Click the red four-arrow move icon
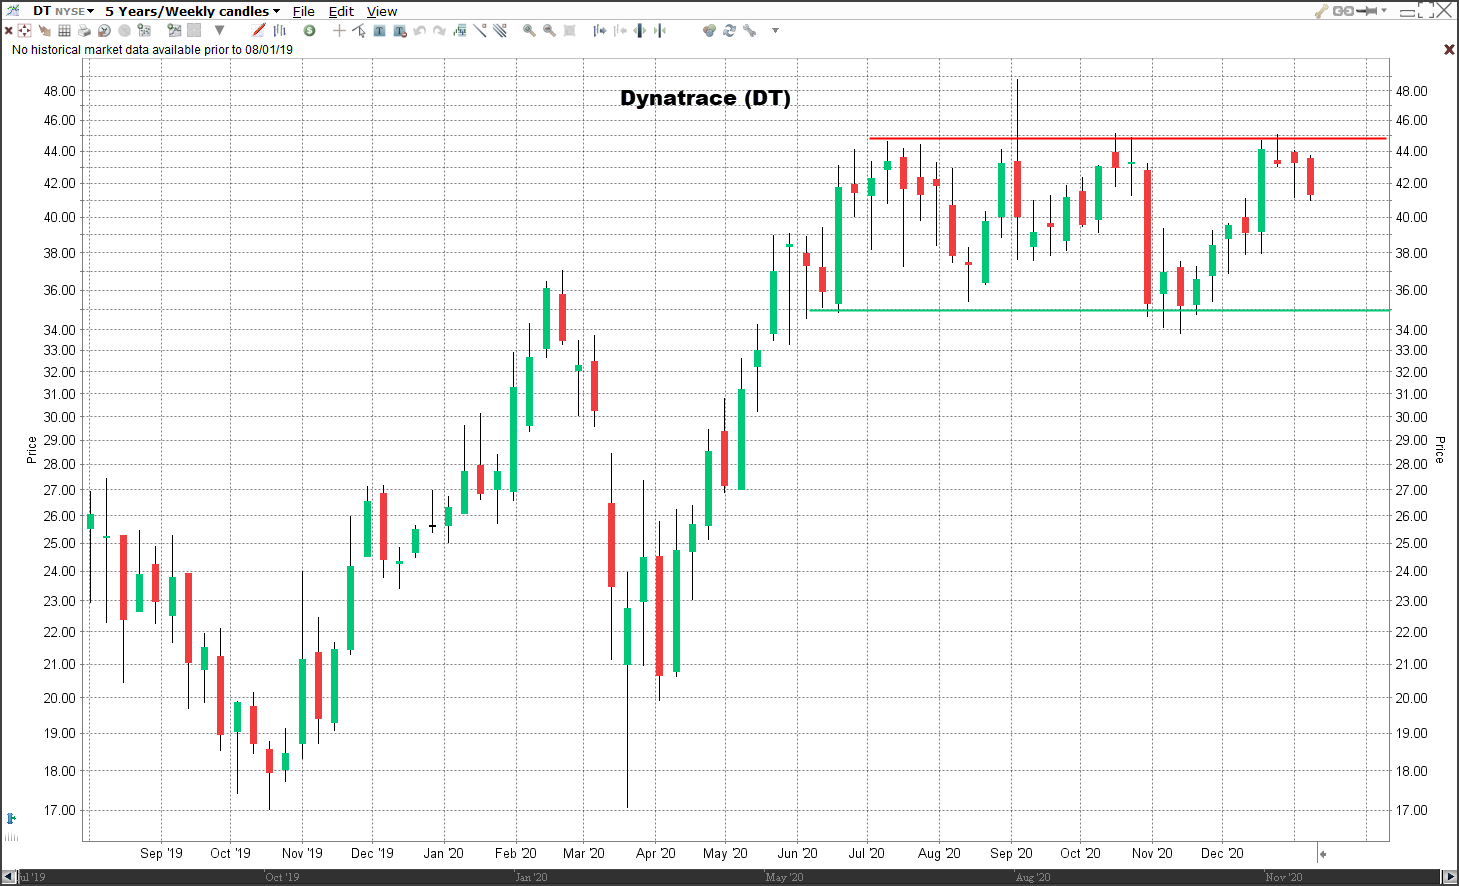Viewport: 1459px width, 886px height. pyautogui.click(x=24, y=31)
